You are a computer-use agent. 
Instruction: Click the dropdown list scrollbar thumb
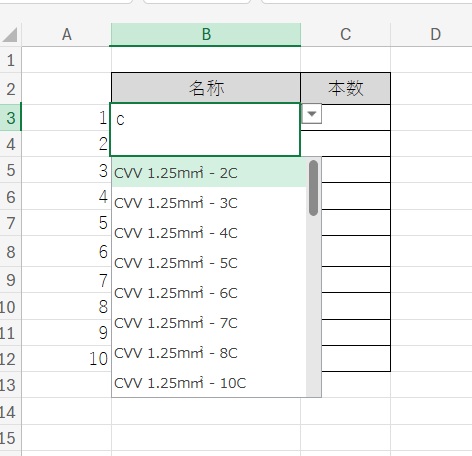pyautogui.click(x=313, y=188)
